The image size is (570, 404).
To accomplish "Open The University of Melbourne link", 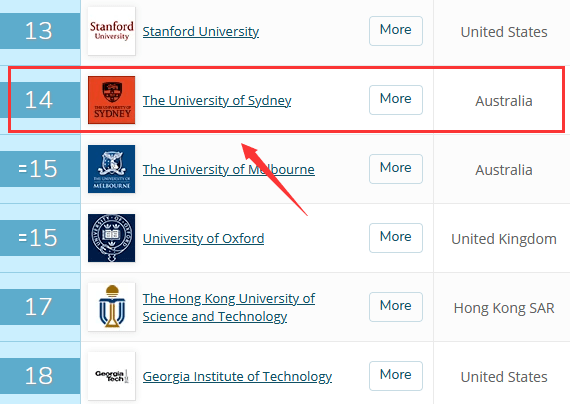I will 229,169.
